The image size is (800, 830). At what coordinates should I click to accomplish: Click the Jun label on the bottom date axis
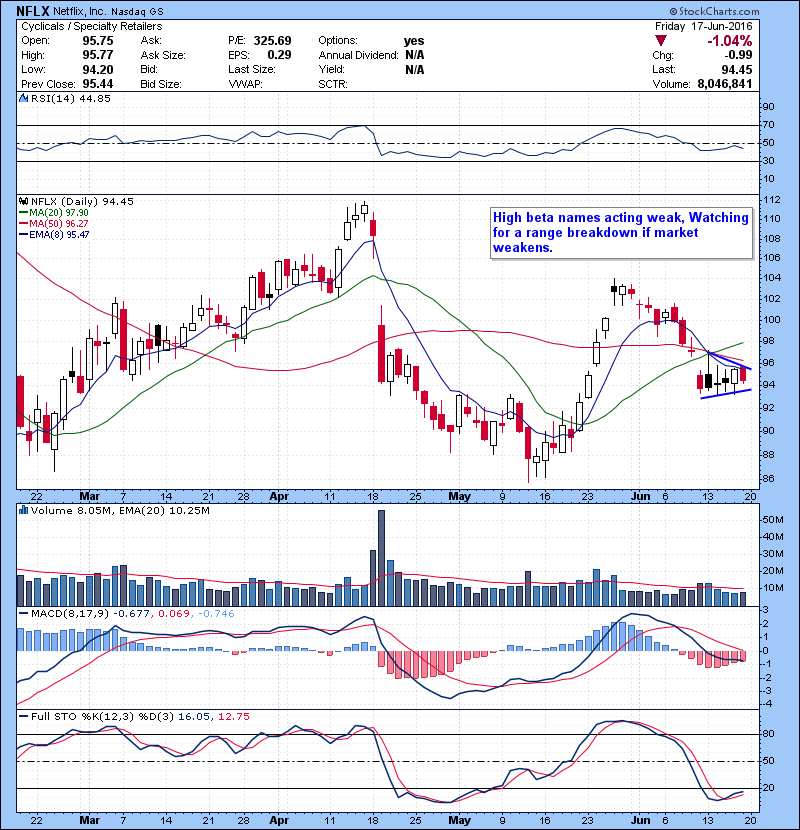[641, 820]
